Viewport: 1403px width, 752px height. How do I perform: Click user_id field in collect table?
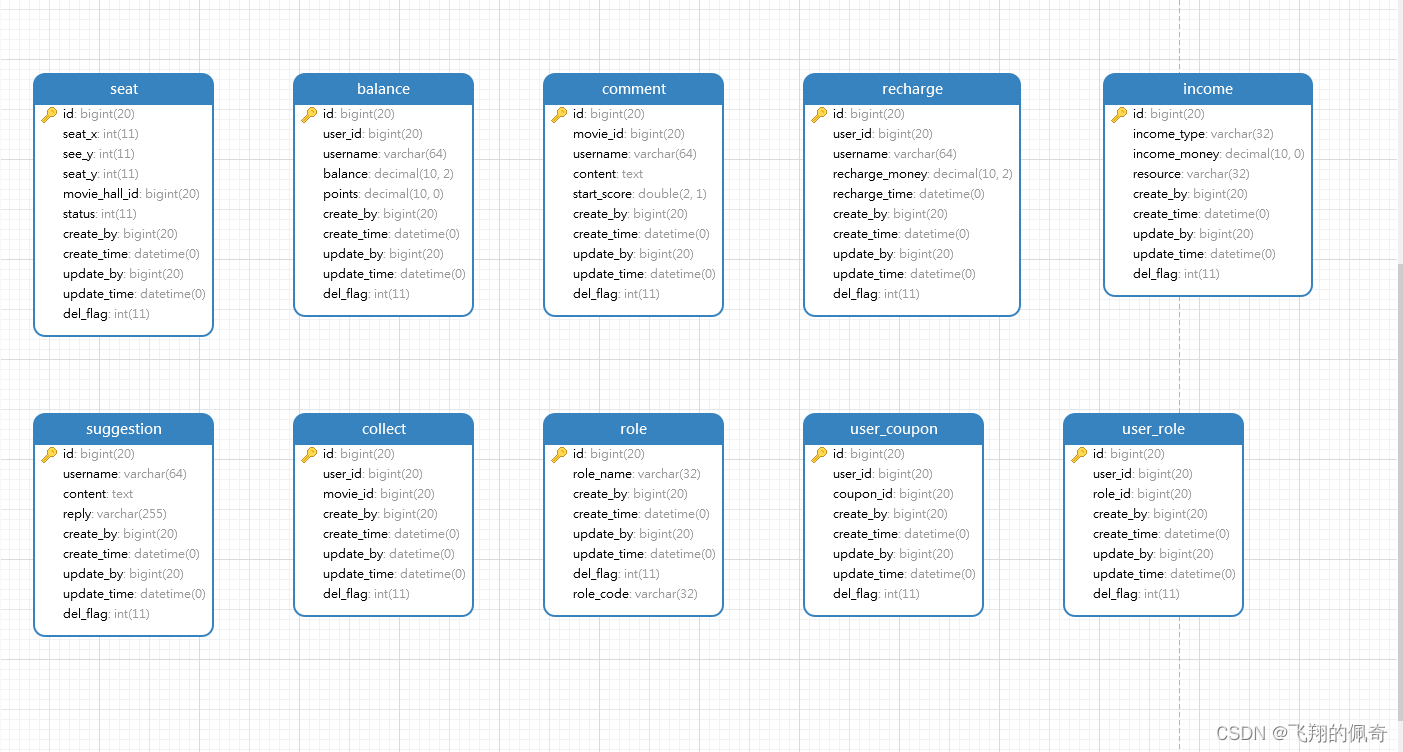coord(373,474)
